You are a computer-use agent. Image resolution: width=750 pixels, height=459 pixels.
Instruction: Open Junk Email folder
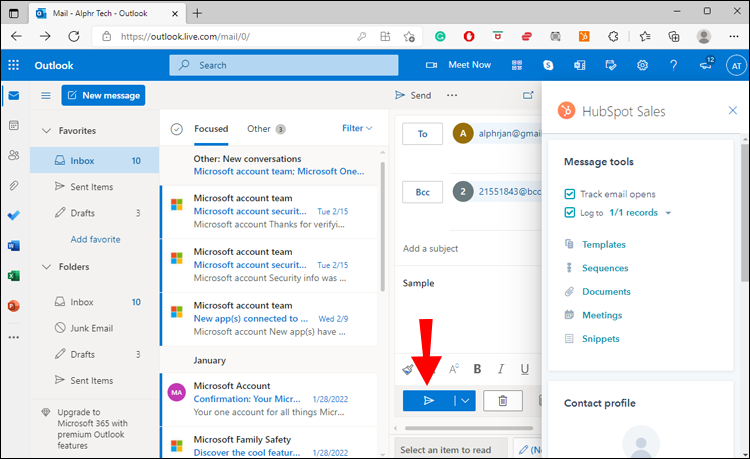[95, 328]
